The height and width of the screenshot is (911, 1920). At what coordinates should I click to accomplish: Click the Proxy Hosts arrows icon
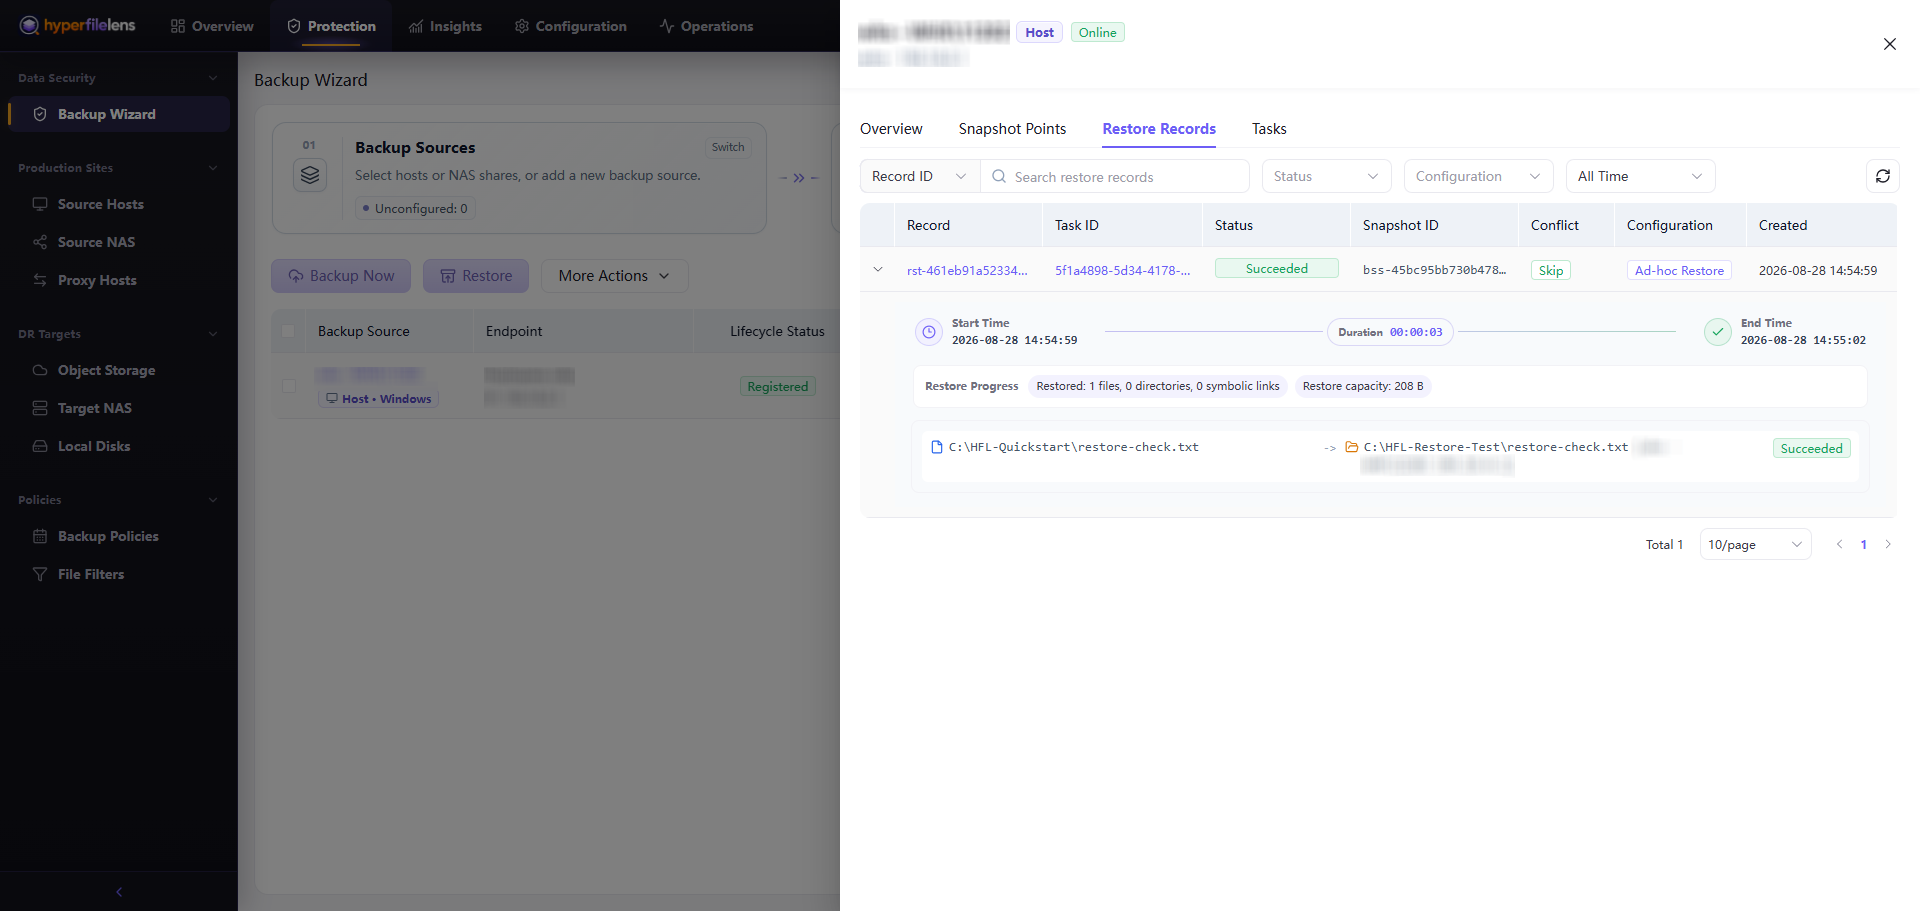[x=40, y=280]
